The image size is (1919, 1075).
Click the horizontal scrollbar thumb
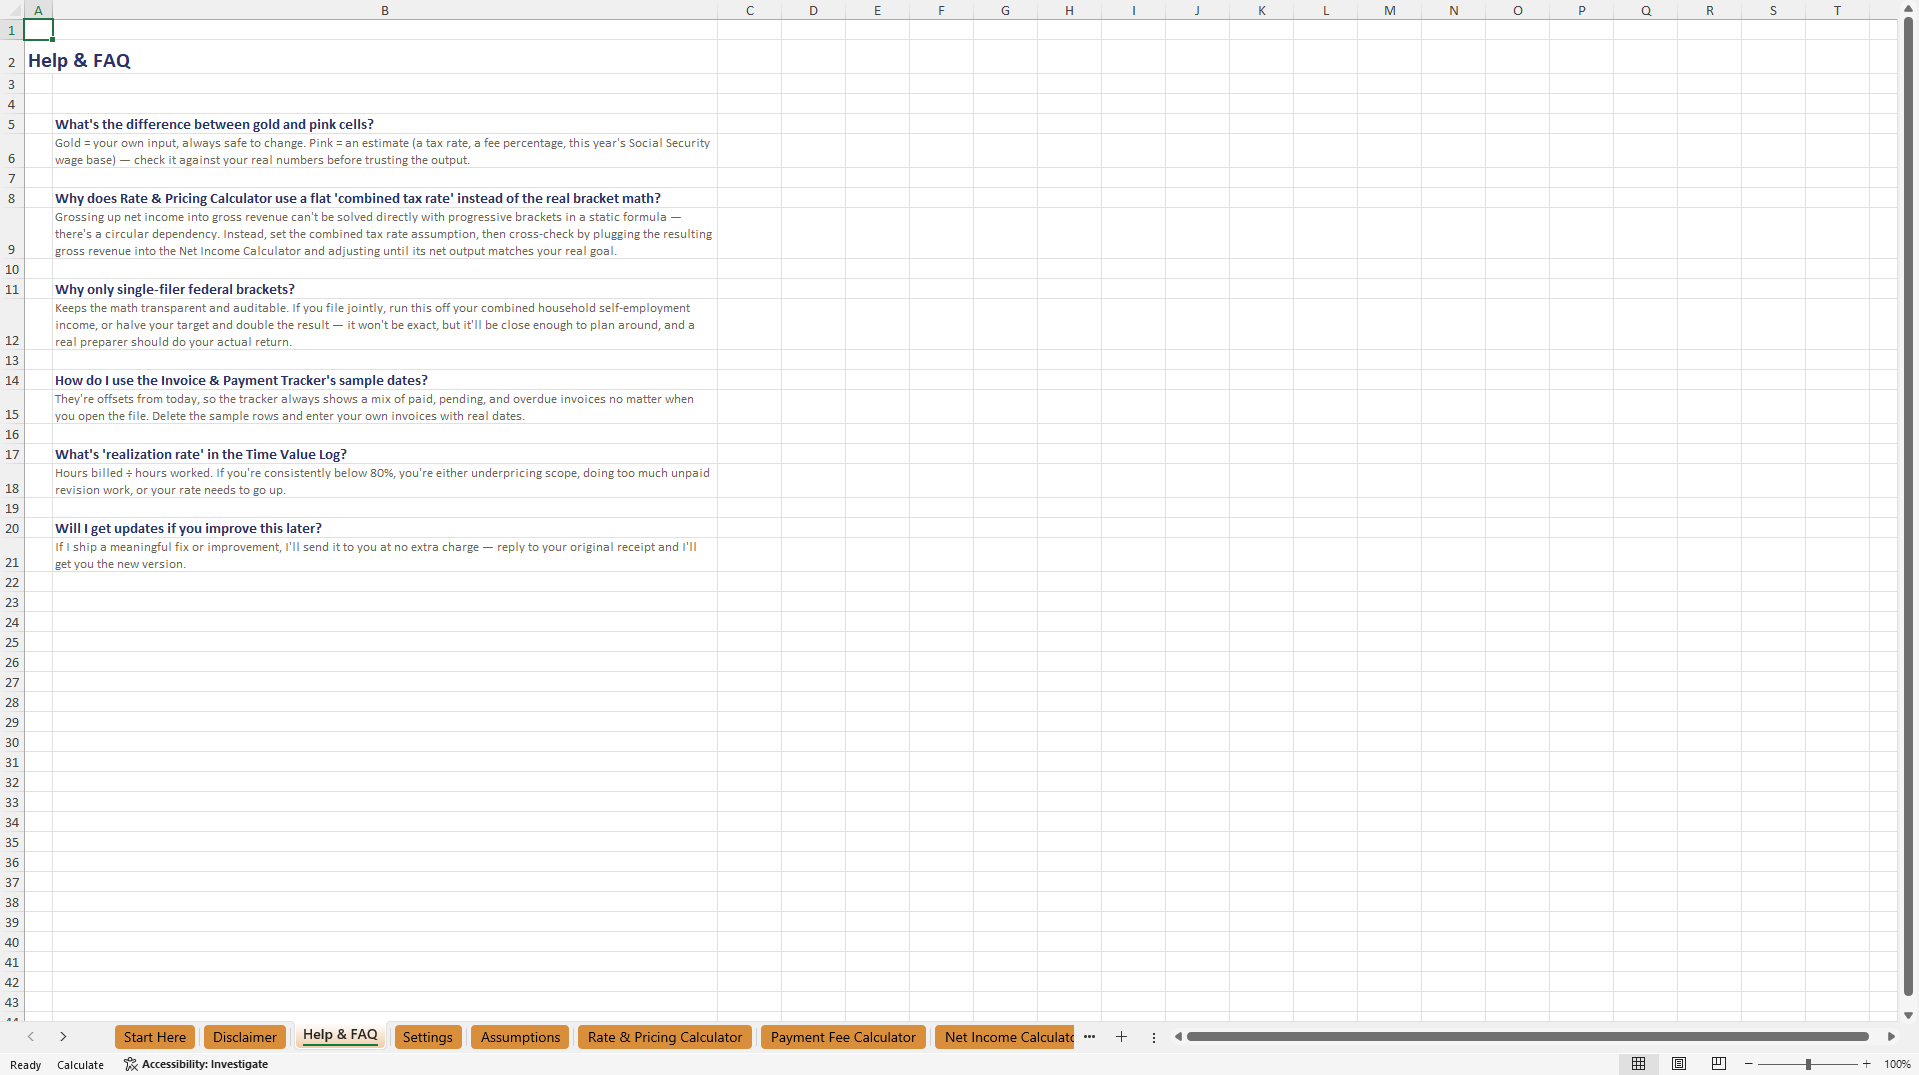click(x=1528, y=1037)
